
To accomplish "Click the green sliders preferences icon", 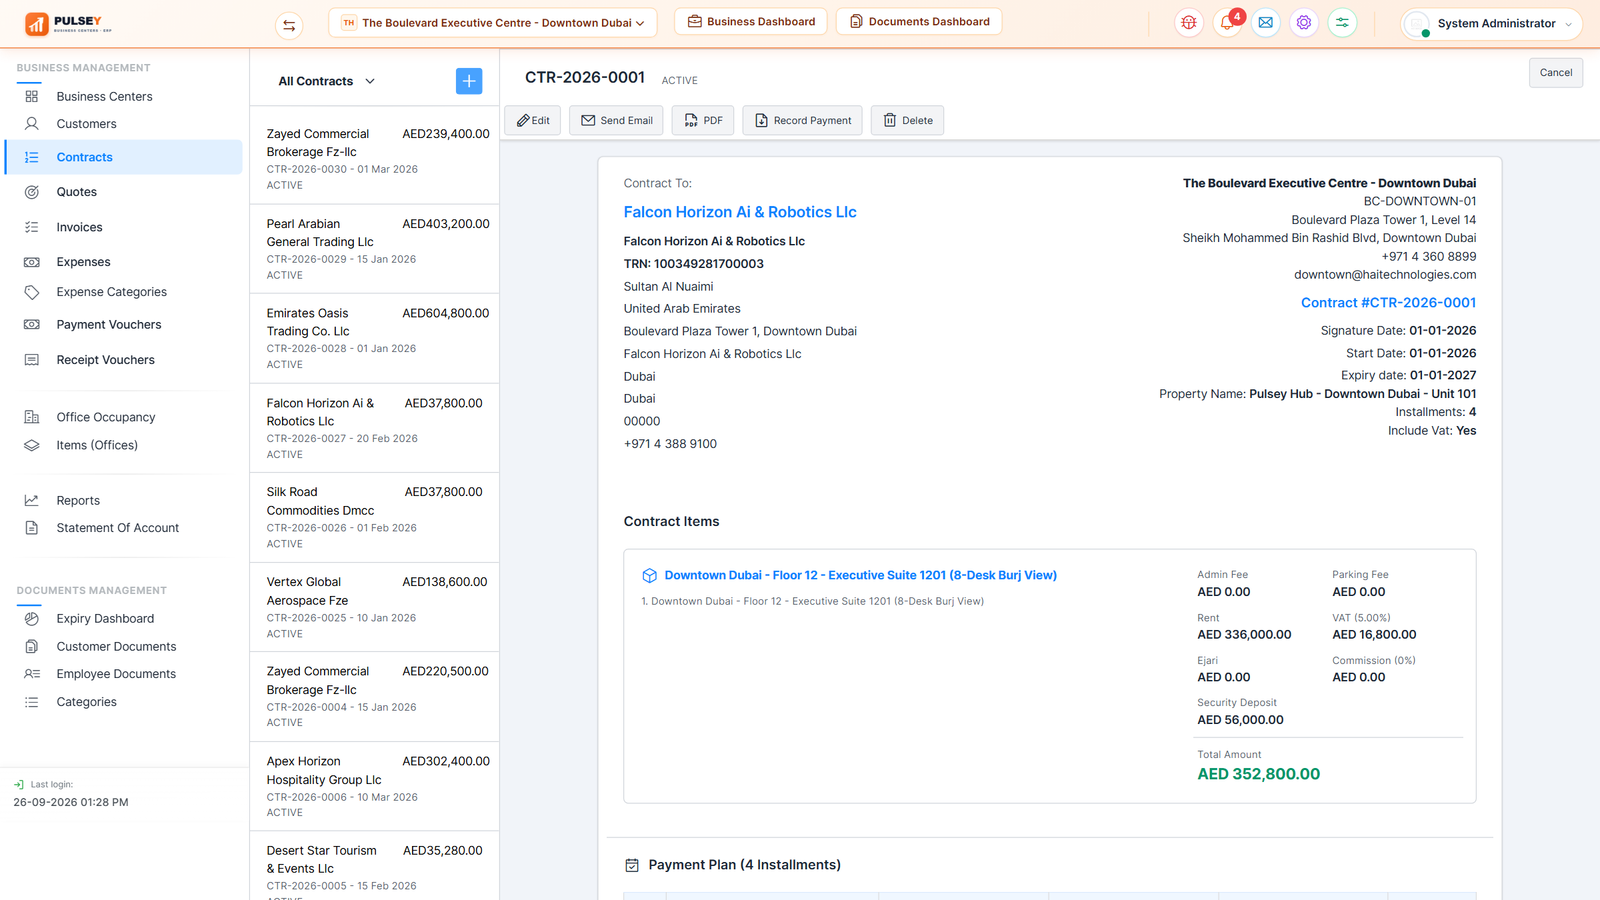I will tap(1342, 22).
